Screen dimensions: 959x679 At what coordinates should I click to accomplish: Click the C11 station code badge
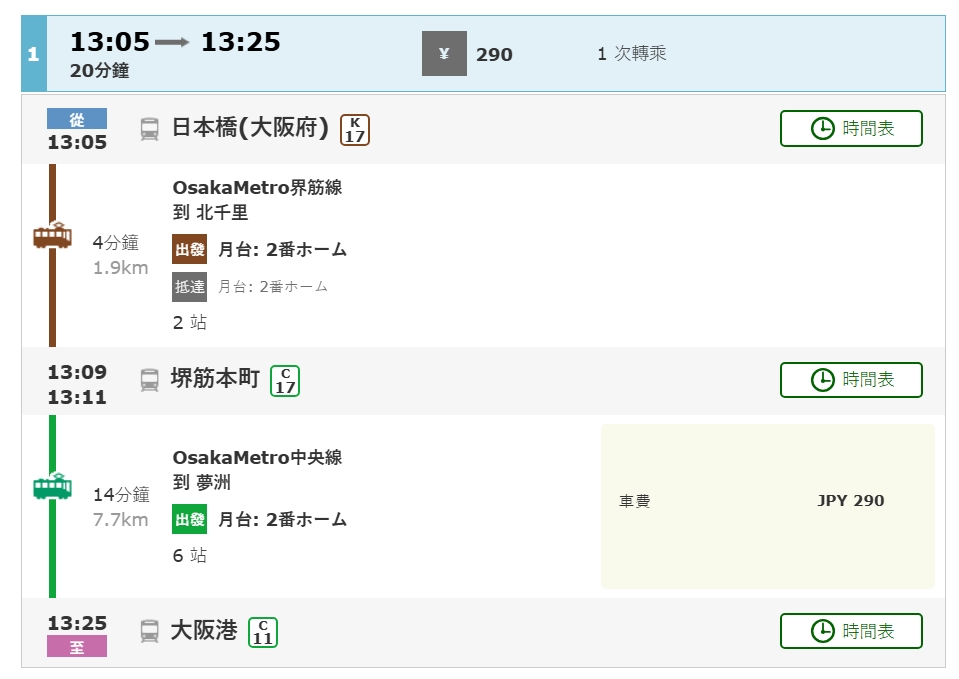(x=263, y=632)
